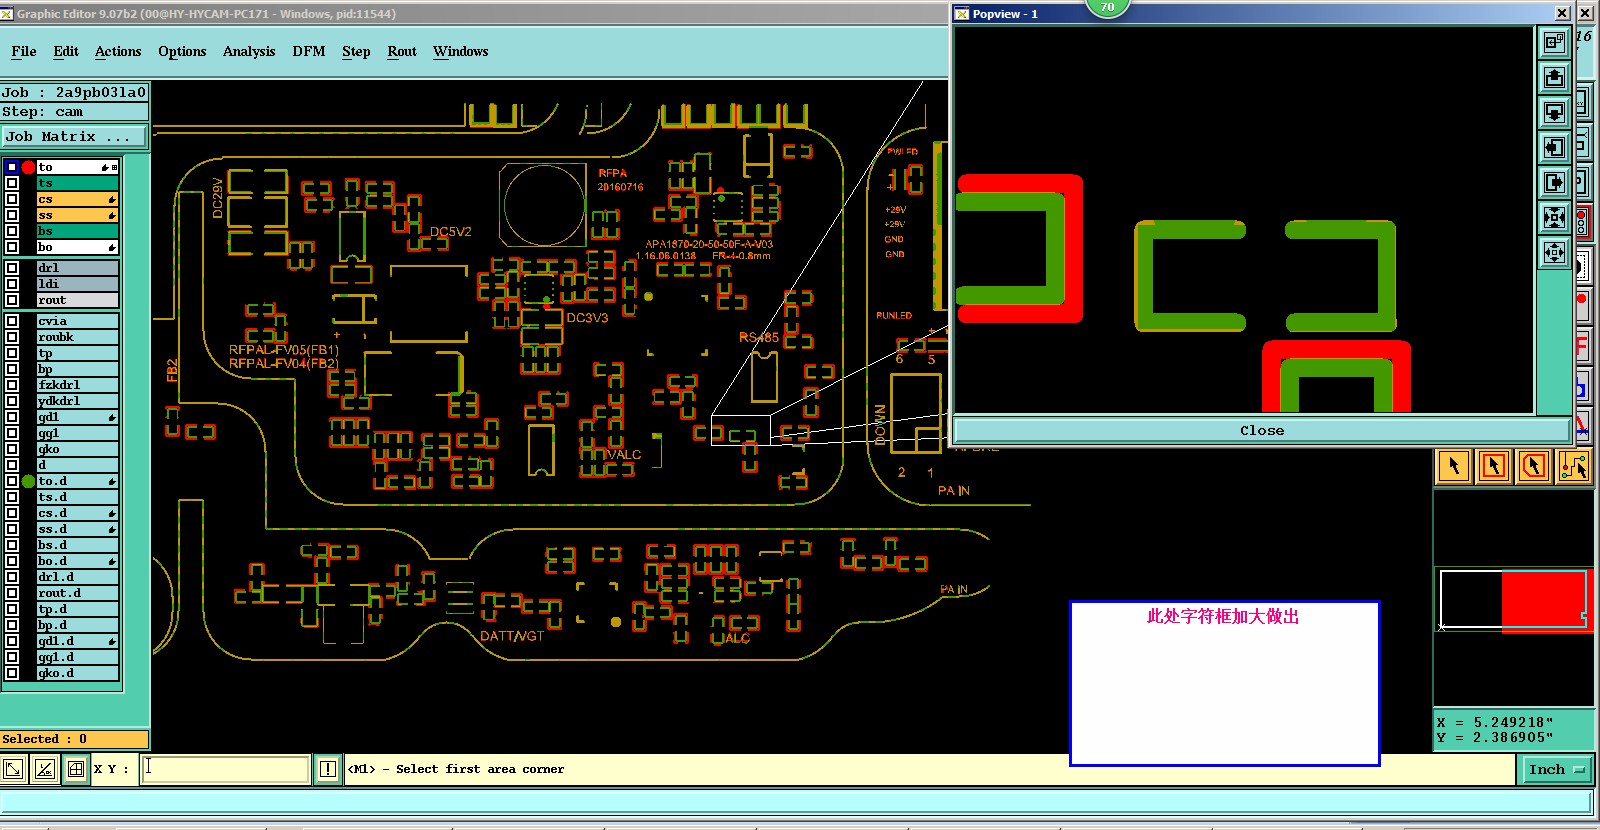Click the angle-snap icon in status bar
Image resolution: width=1600 pixels, height=830 pixels.
coord(45,769)
